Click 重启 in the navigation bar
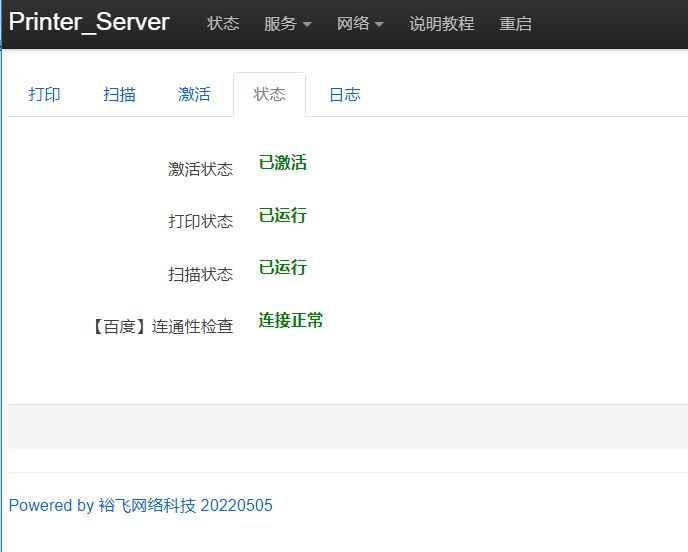The image size is (688, 552). pos(515,24)
